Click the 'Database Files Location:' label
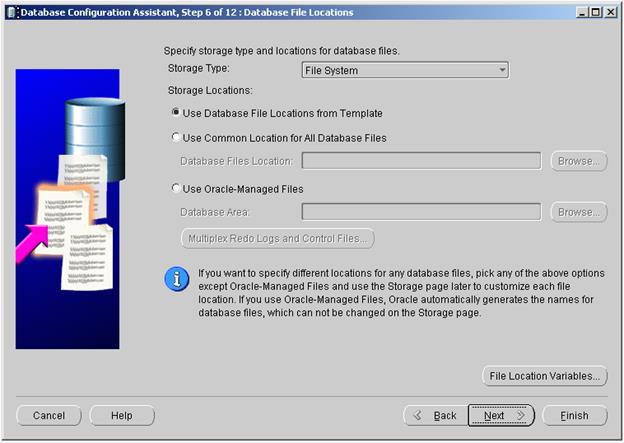624x443 pixels. pyautogui.click(x=236, y=161)
